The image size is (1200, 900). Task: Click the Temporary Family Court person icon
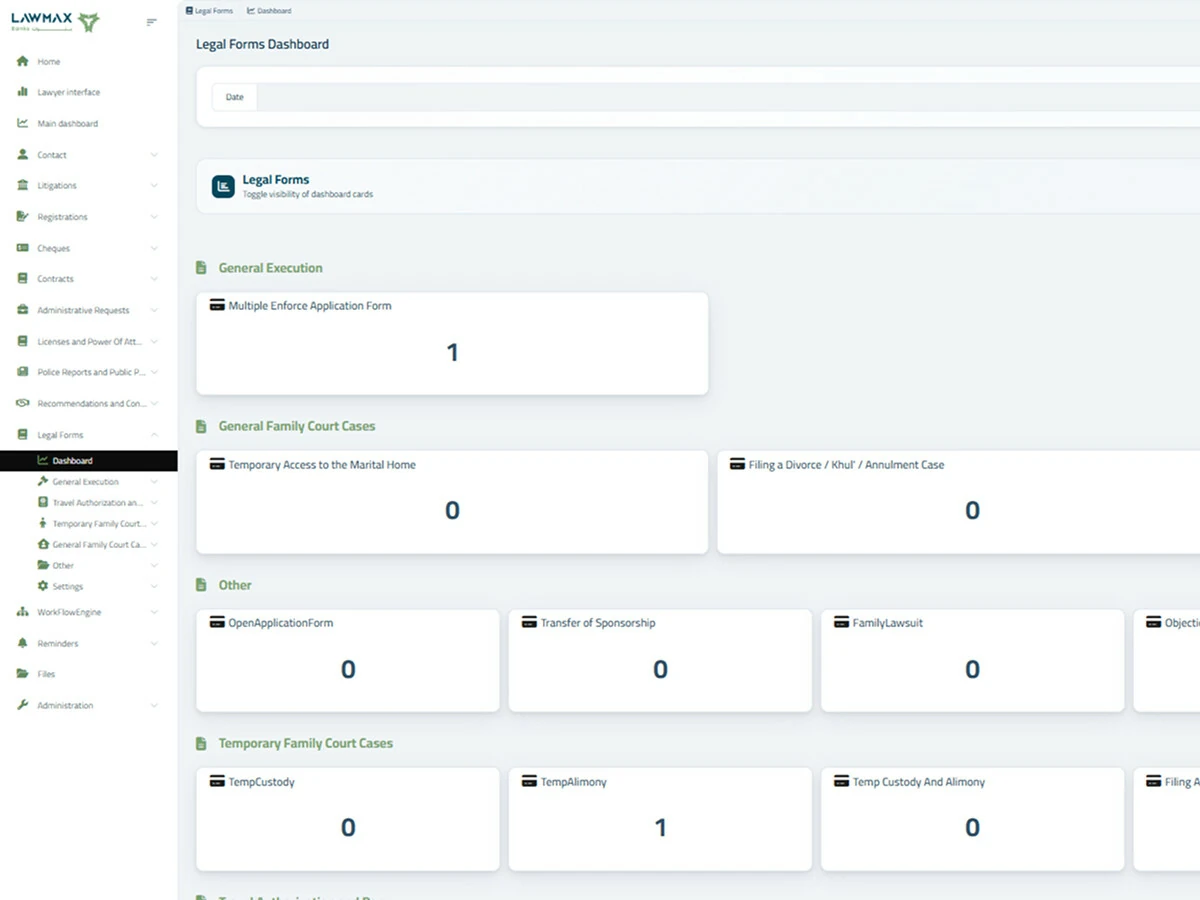pos(43,523)
